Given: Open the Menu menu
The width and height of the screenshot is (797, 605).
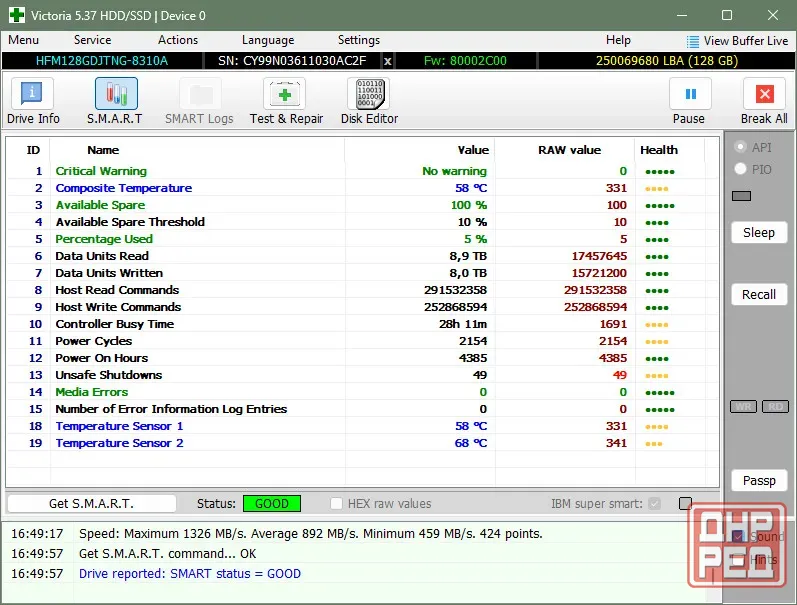Looking at the screenshot, I should [x=23, y=40].
